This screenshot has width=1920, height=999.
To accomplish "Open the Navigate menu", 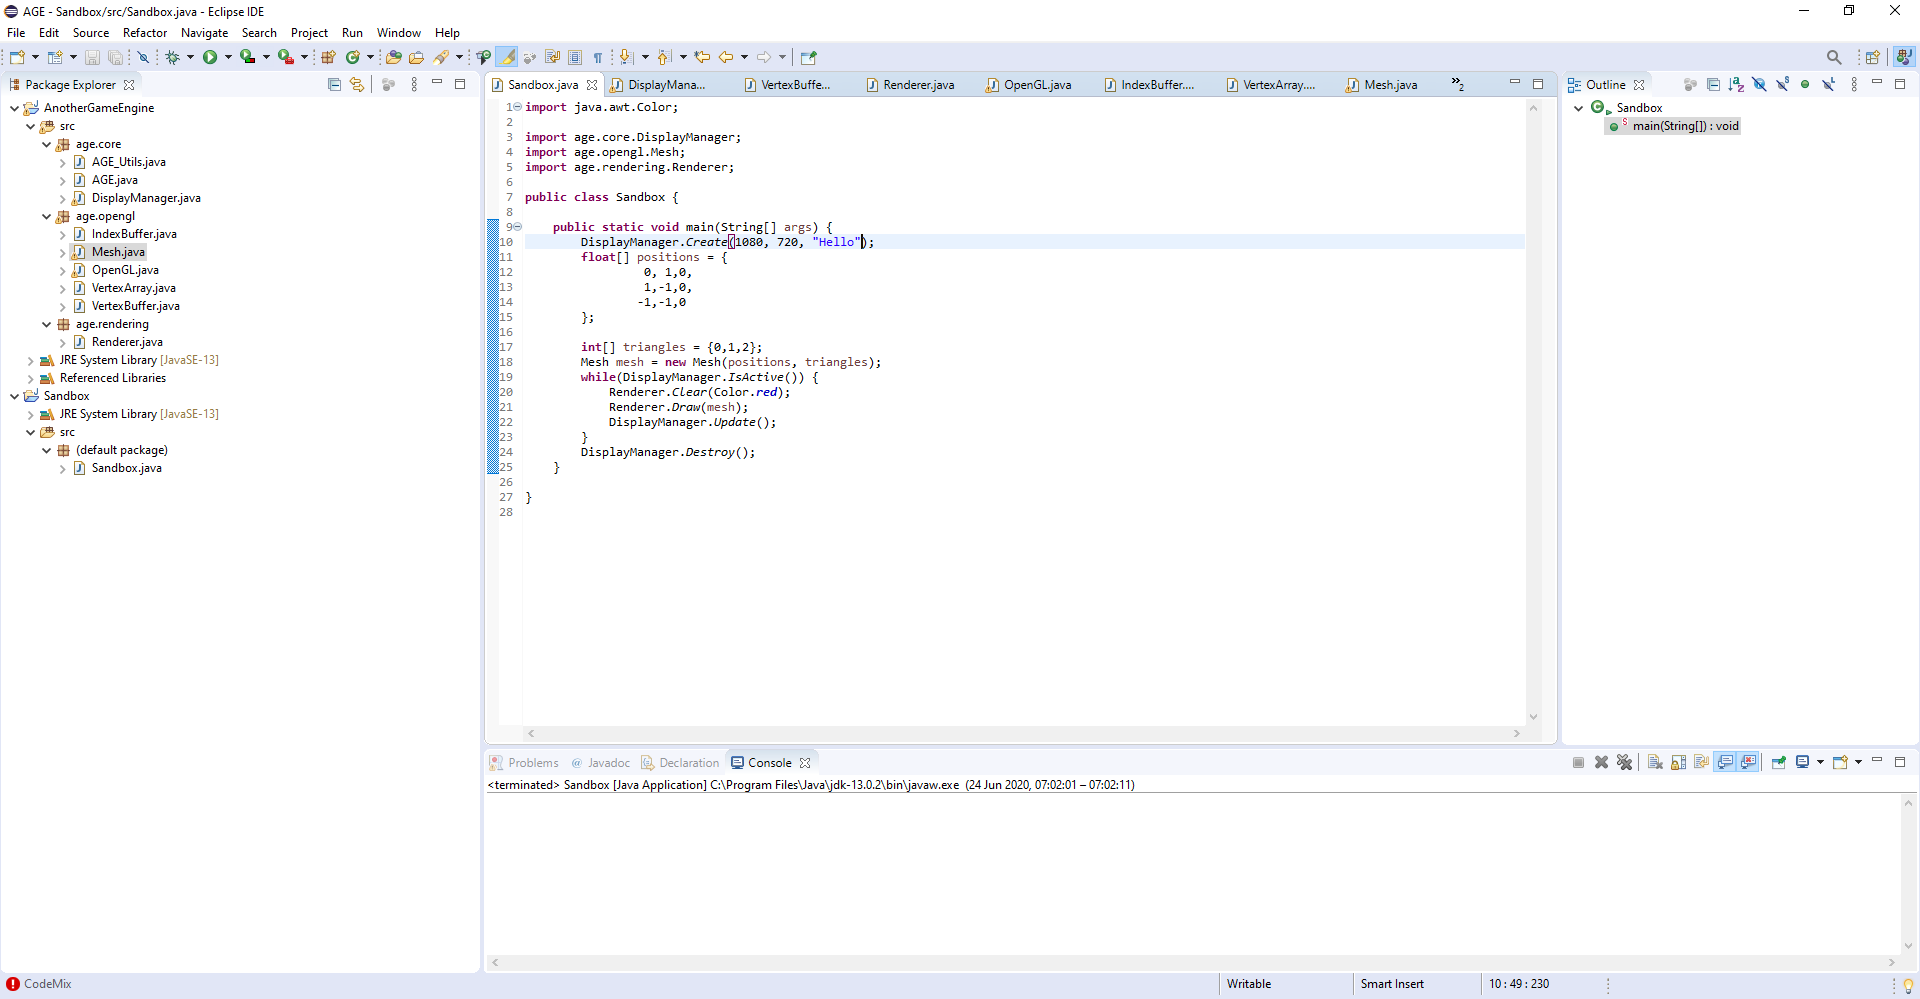I will [x=204, y=33].
